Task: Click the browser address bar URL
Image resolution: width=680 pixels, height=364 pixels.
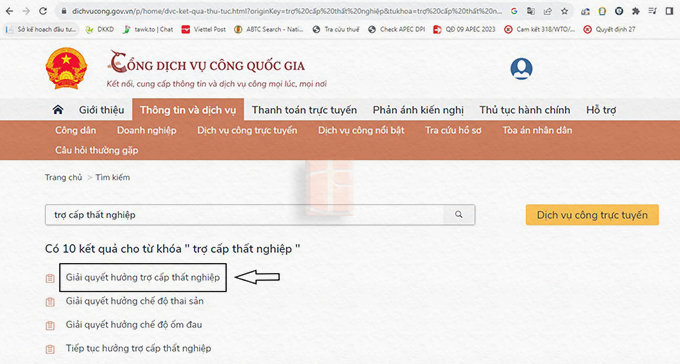Action: (286, 11)
